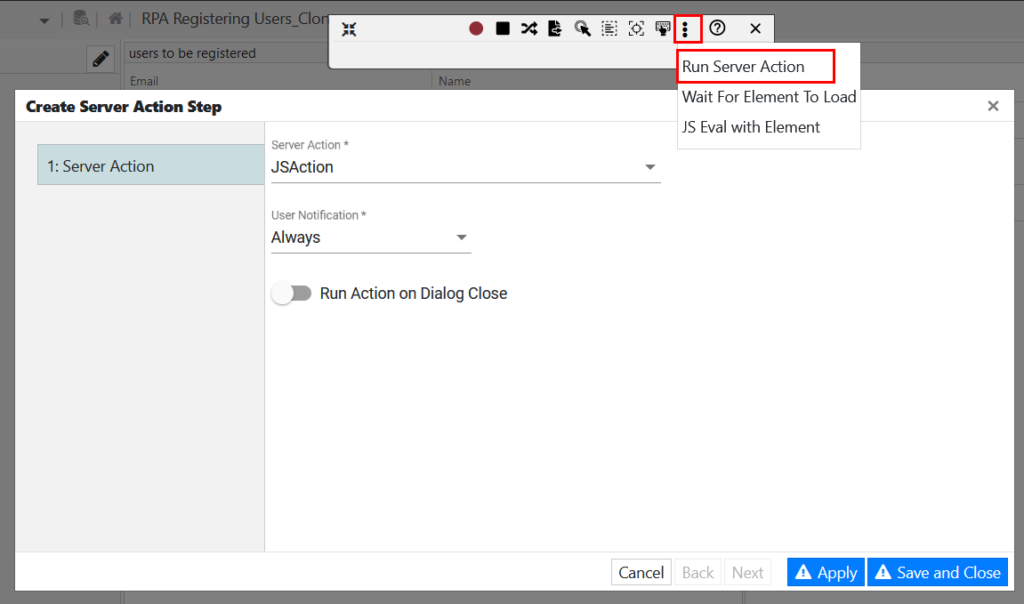Screen dimensions: 1024x604
Task: Open recorder help via question mark icon
Action: [717, 28]
